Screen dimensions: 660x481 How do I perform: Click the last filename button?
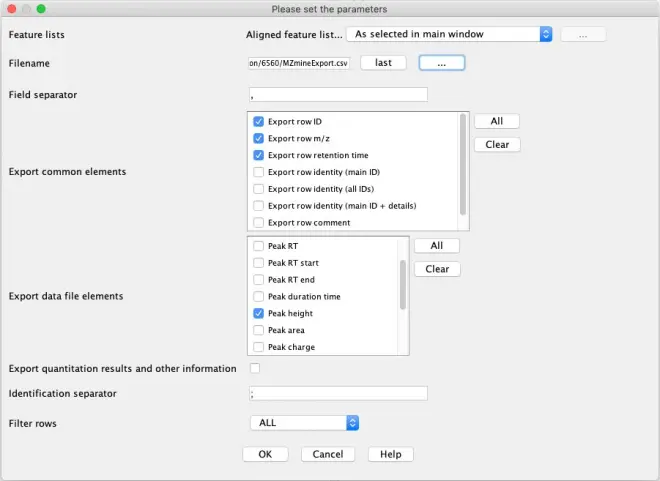pyautogui.click(x=383, y=63)
